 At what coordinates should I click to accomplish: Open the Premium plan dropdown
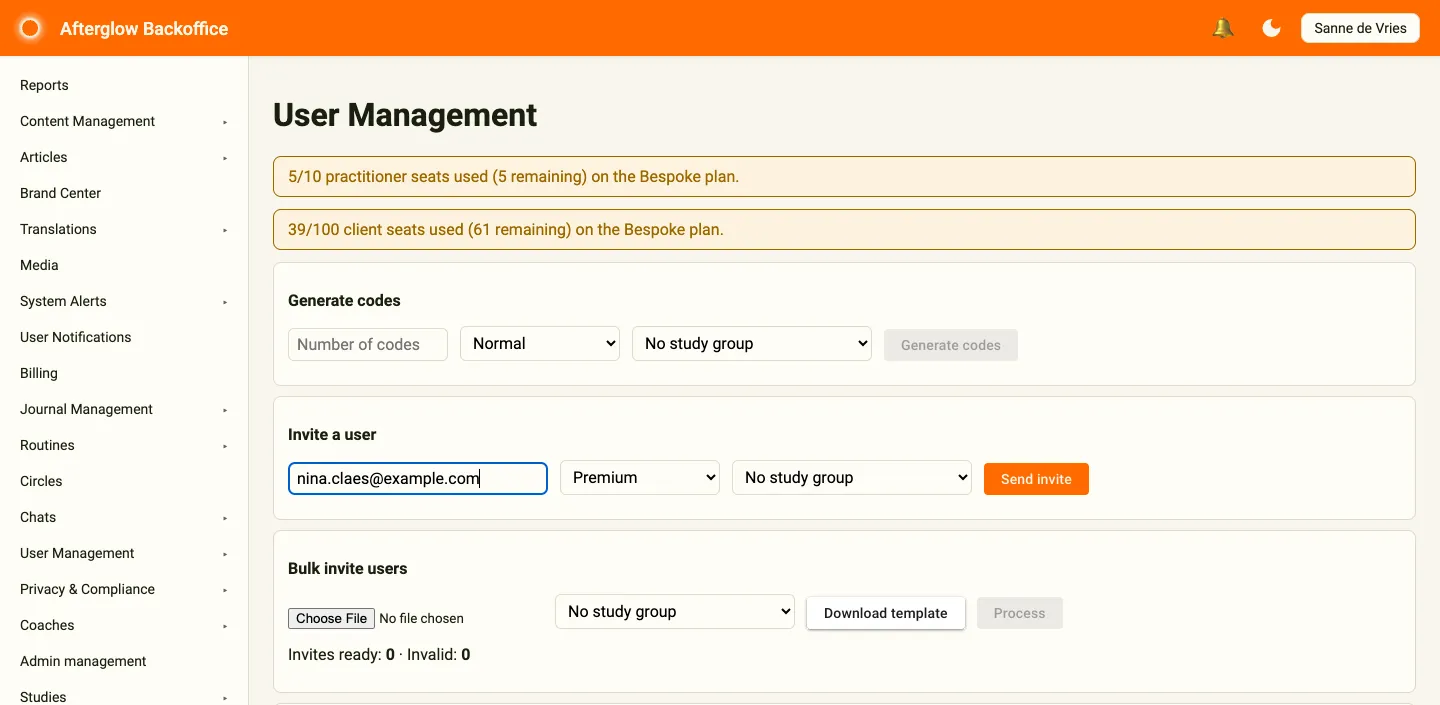tap(640, 478)
